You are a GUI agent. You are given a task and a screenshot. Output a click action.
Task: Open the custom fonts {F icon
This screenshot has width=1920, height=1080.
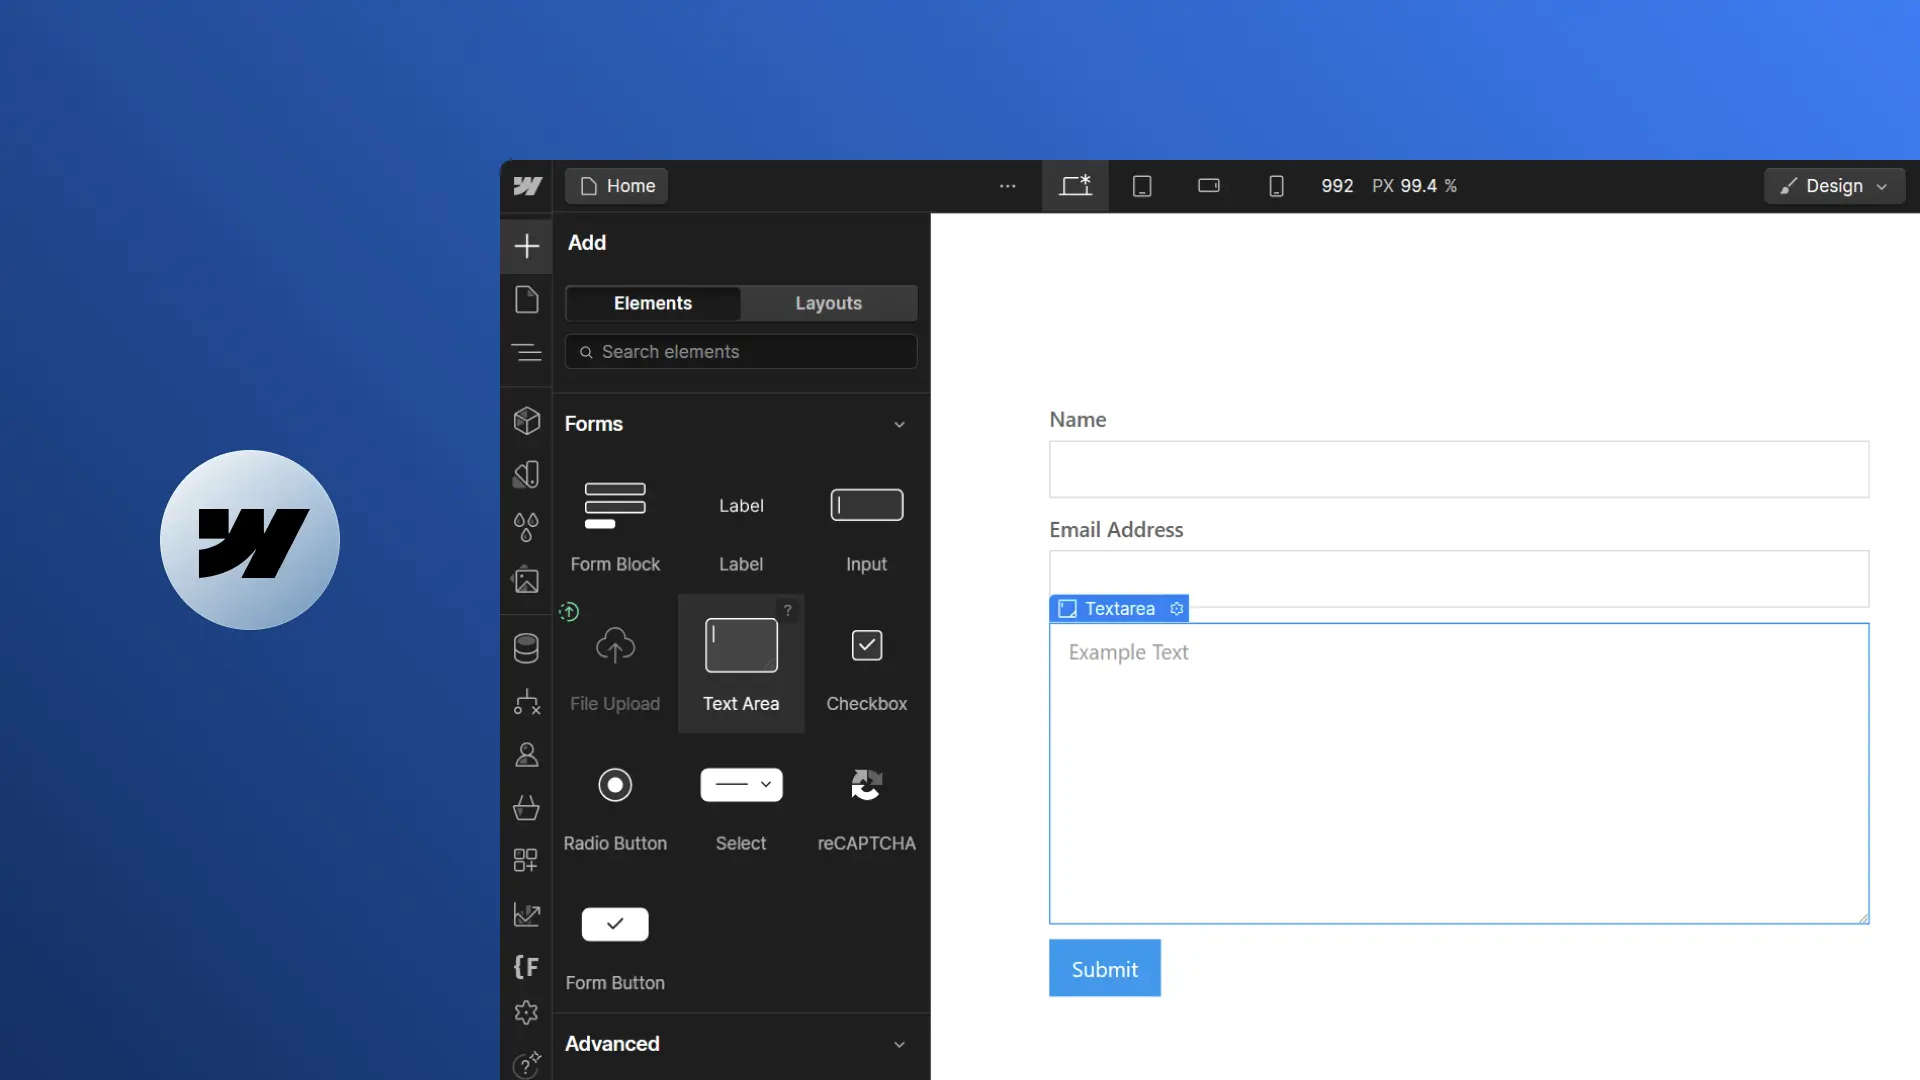[x=526, y=967]
